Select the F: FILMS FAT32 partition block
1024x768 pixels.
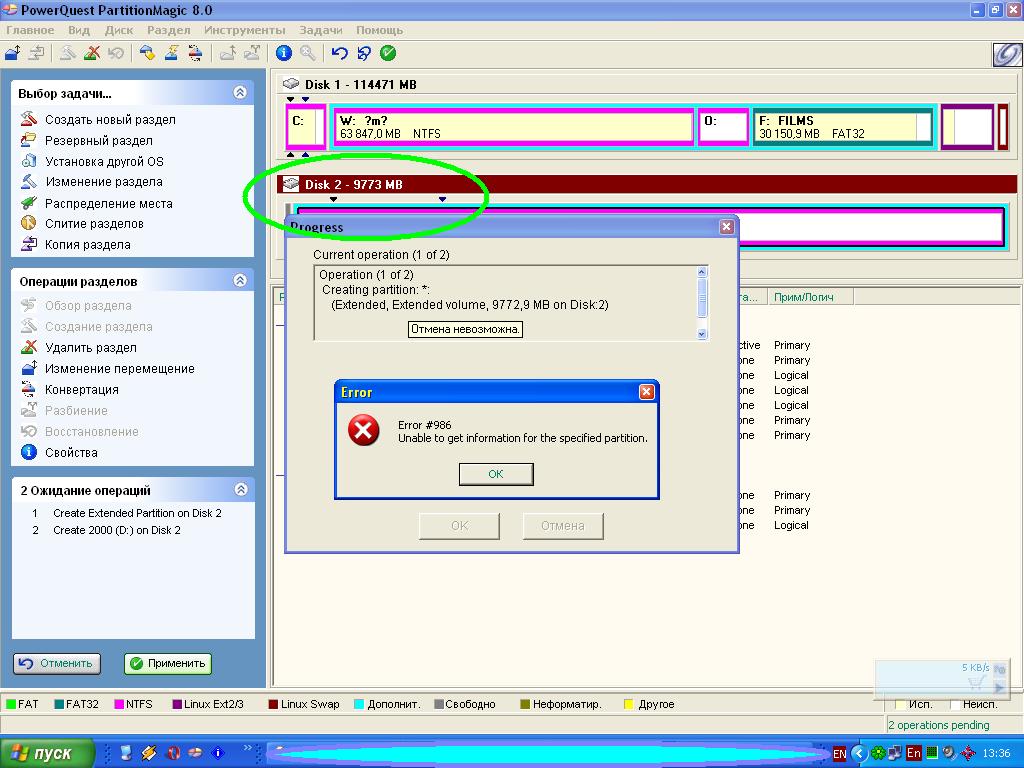click(843, 127)
